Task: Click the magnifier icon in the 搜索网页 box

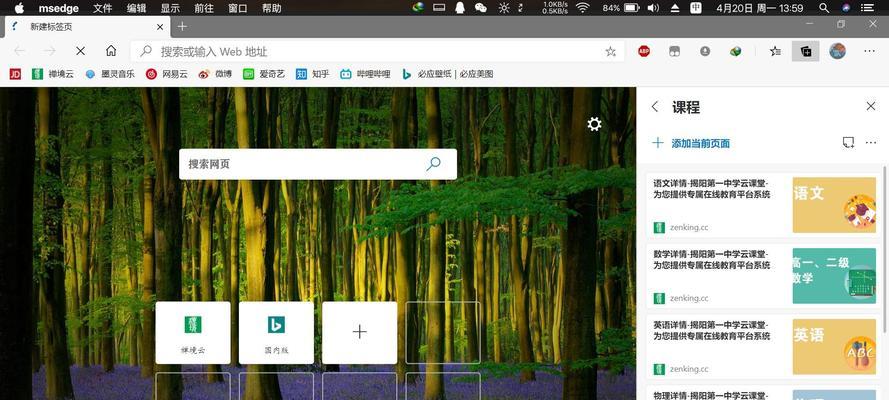Action: 433,164
